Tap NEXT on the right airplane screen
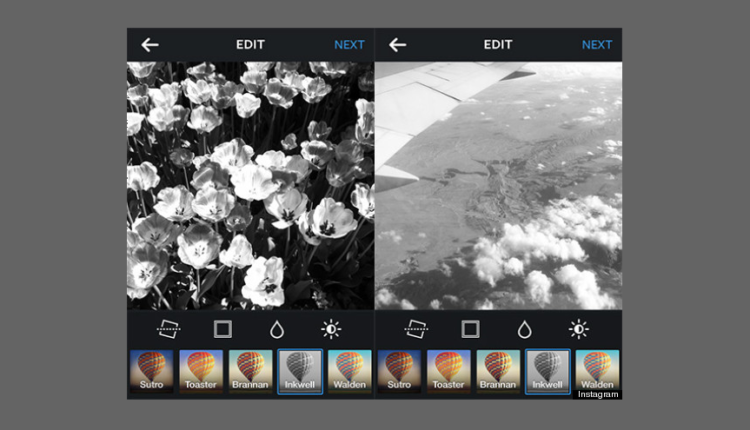The width and height of the screenshot is (750, 430). (597, 45)
